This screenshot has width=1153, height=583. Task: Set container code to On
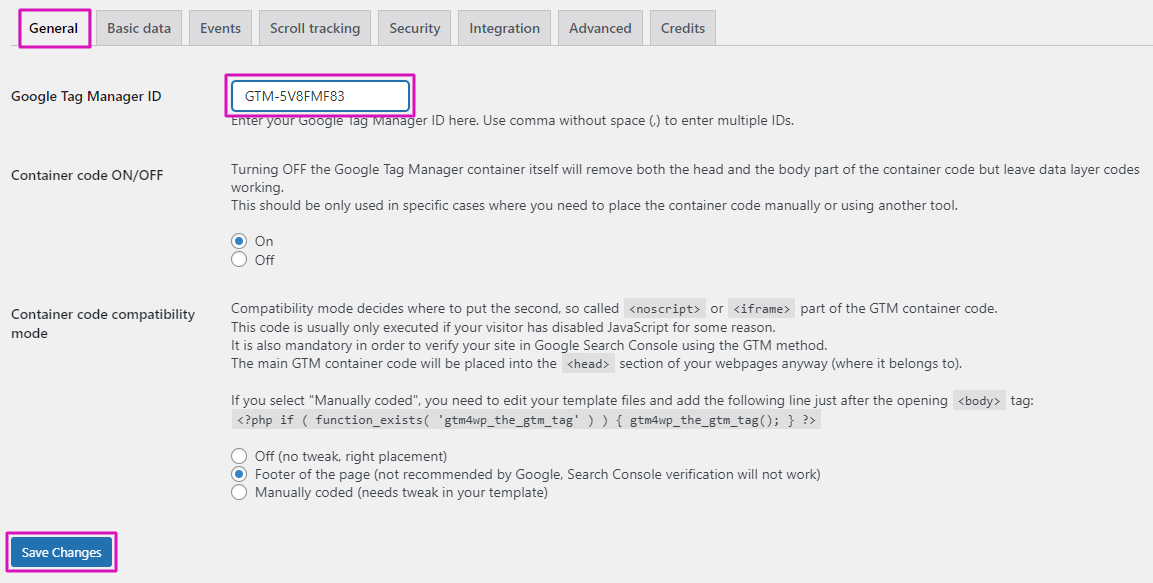[x=239, y=241]
